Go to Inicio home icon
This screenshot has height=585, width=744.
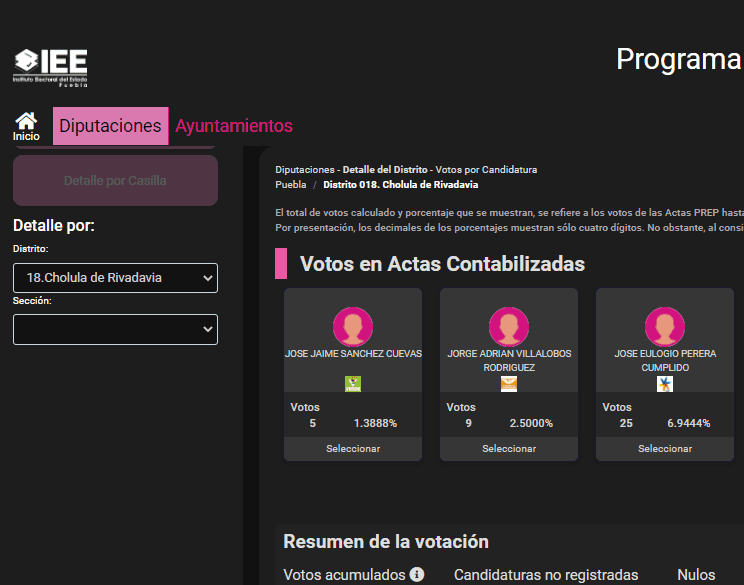[26, 126]
